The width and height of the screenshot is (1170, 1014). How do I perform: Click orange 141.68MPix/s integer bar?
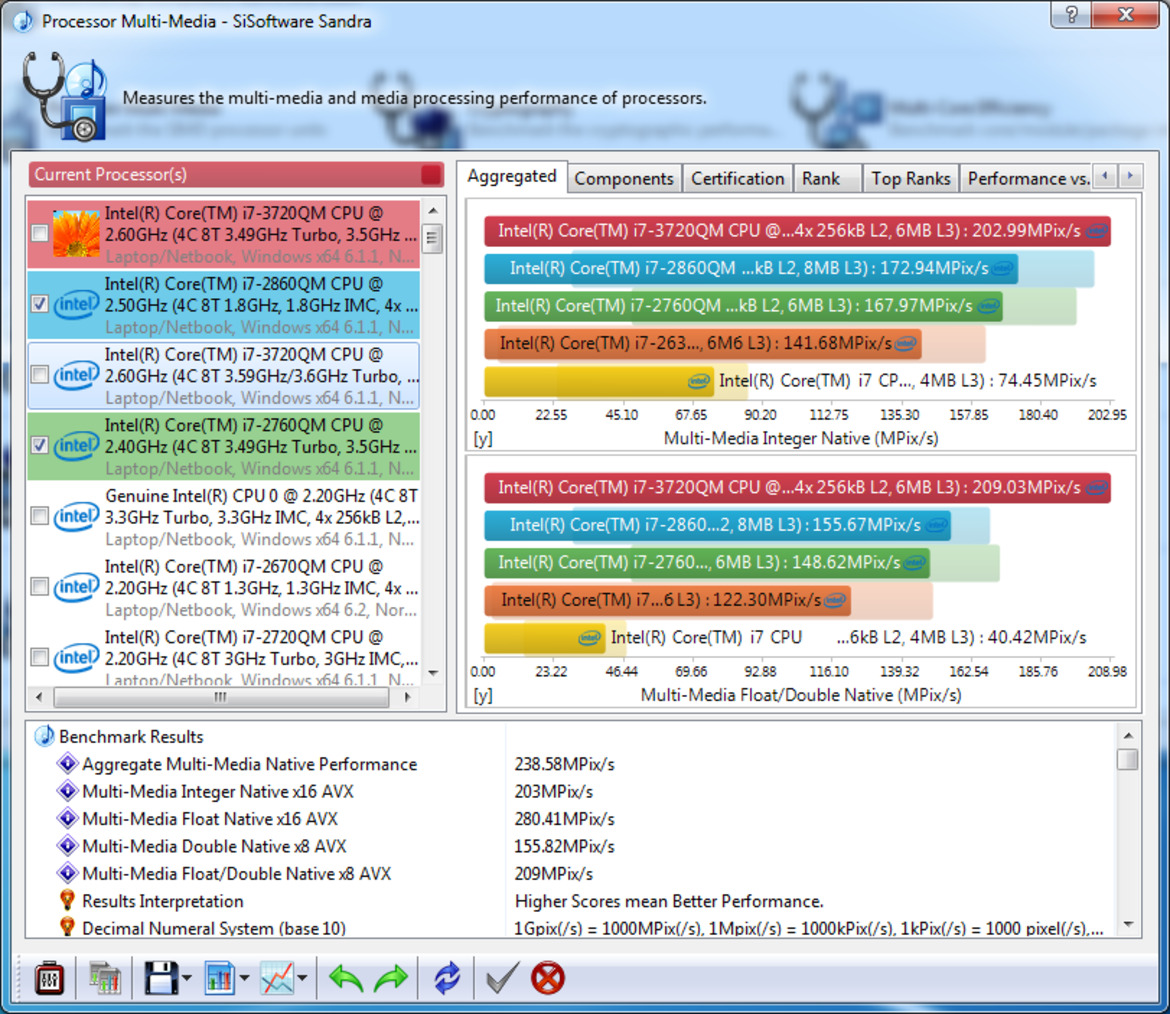(703, 343)
